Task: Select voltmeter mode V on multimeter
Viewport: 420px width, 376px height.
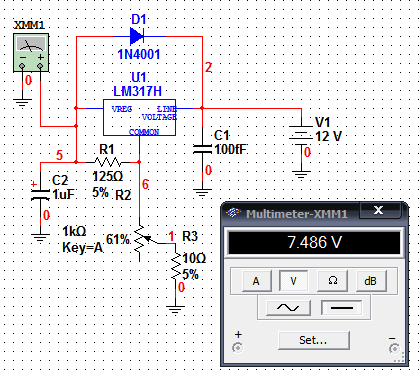Action: [x=294, y=281]
